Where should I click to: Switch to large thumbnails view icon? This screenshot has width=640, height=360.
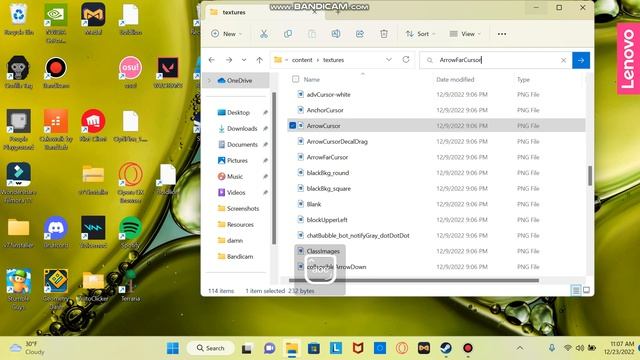tap(587, 290)
